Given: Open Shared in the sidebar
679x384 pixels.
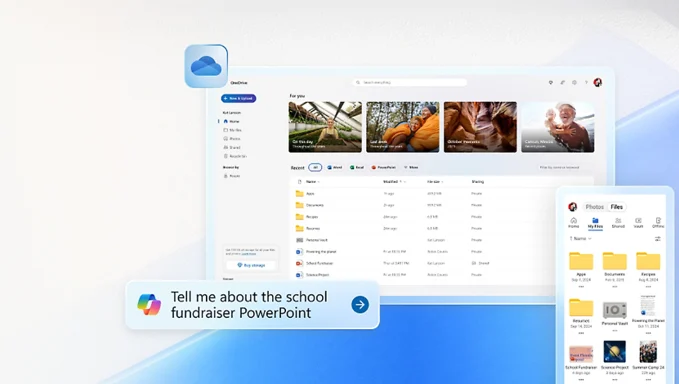Looking at the screenshot, I should click(232, 147).
